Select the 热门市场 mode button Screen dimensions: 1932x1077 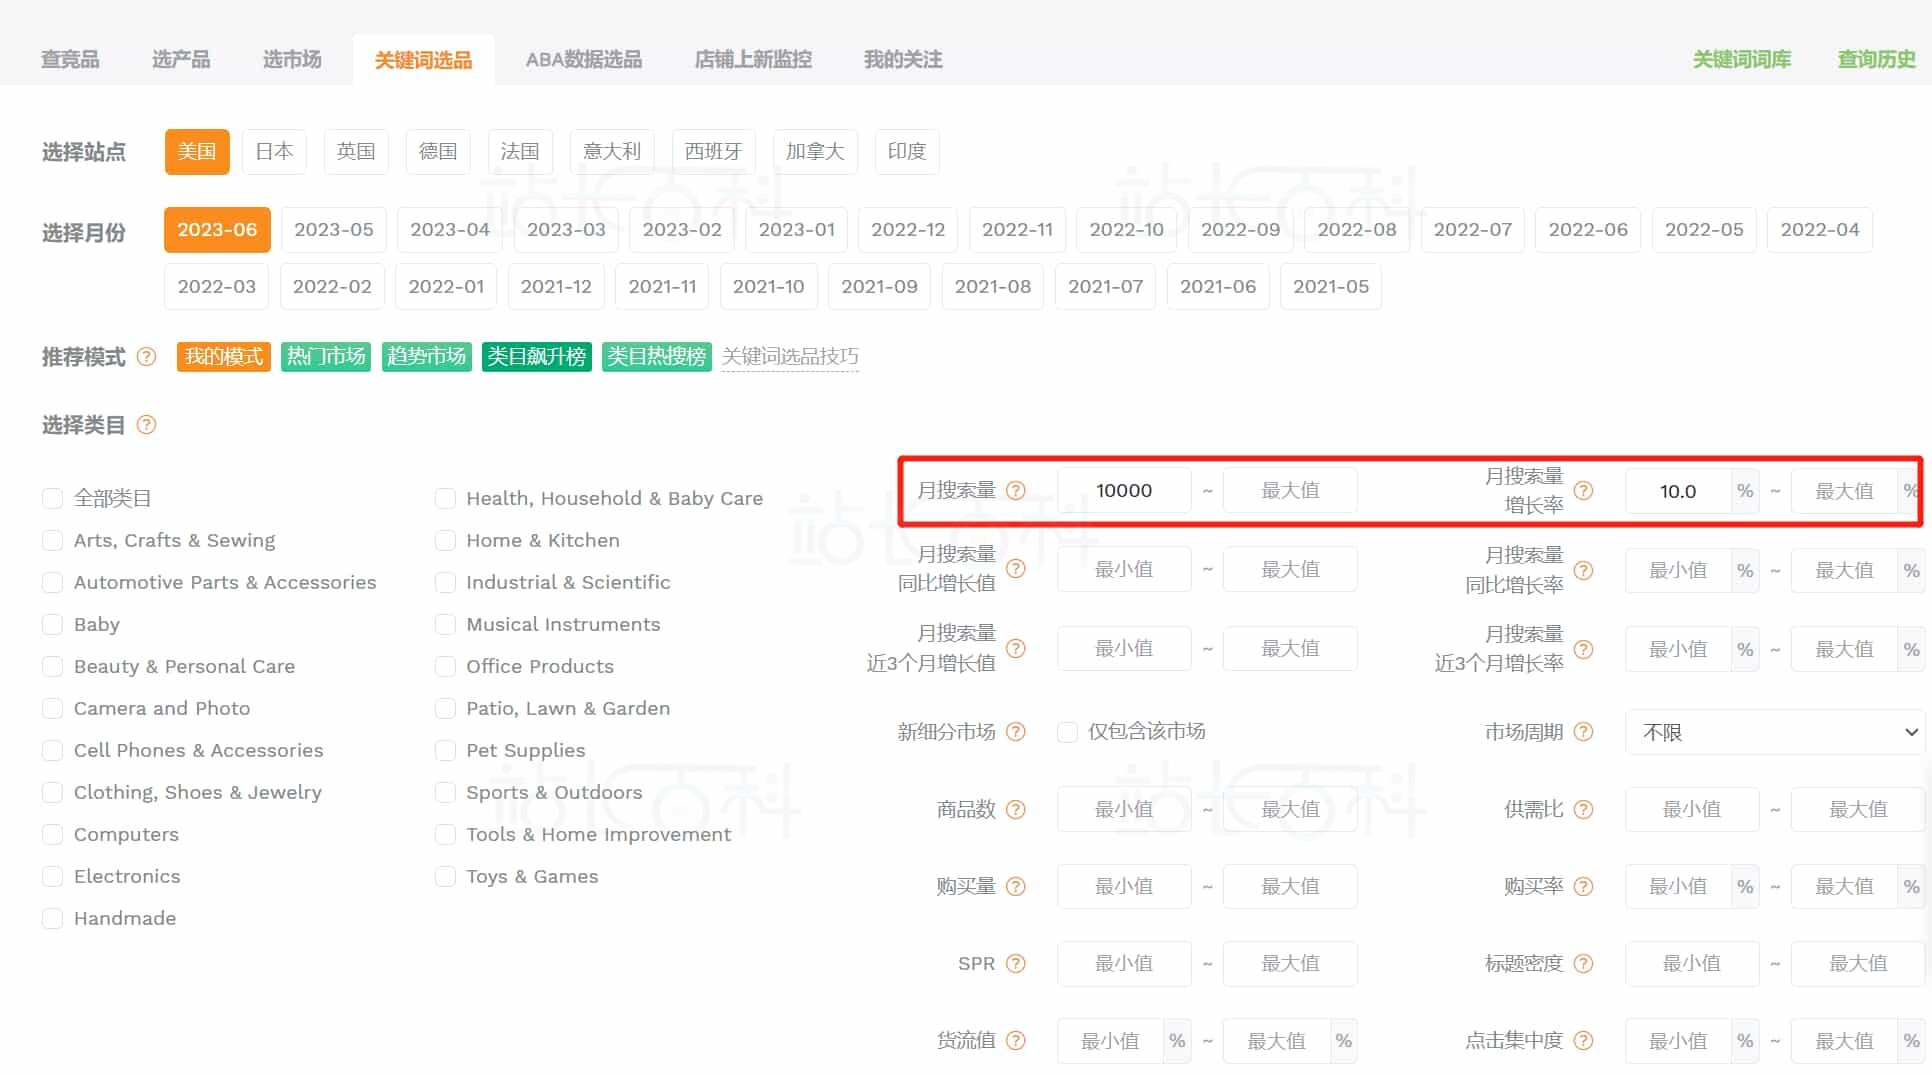(x=325, y=357)
